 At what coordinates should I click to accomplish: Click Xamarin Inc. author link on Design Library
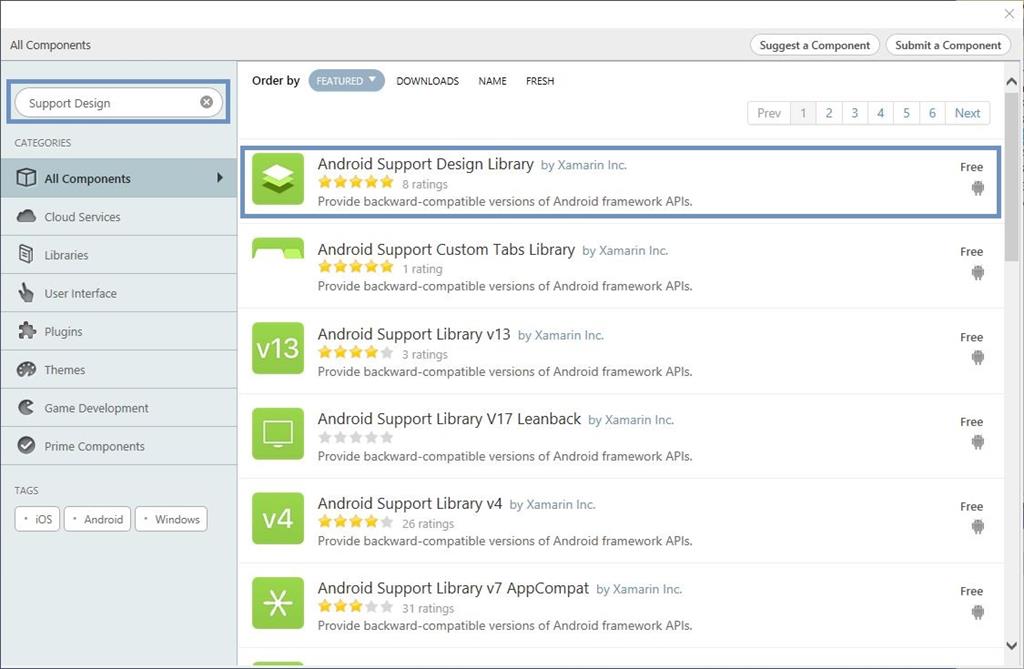592,165
